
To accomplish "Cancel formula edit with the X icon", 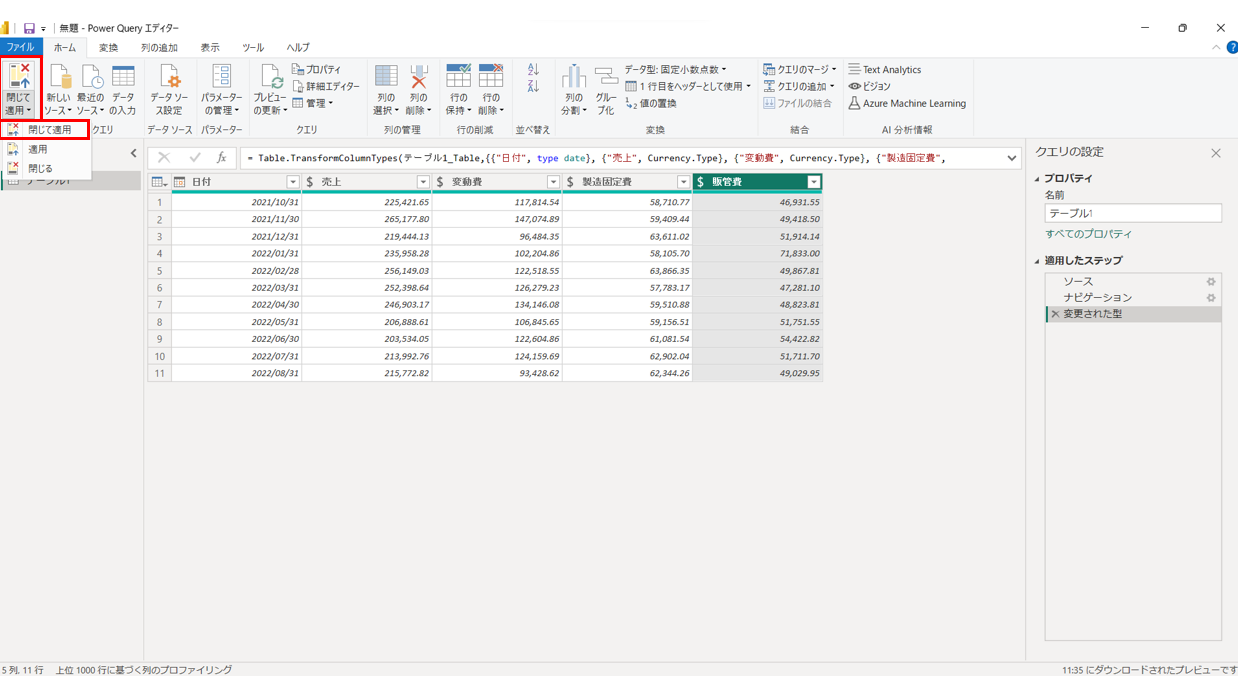I will [164, 158].
